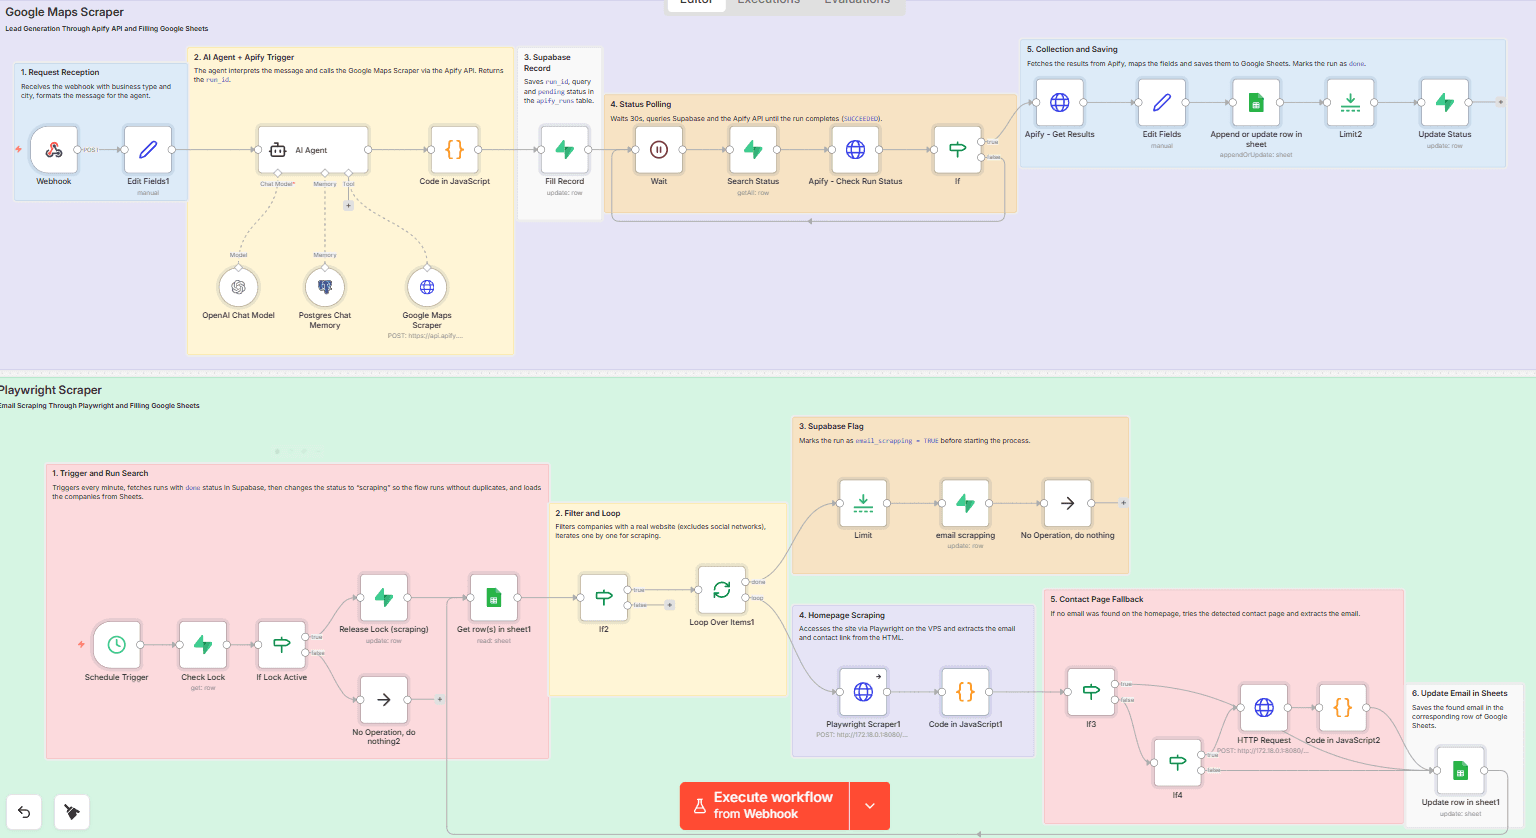Select the 'Google Maps Scraper' heading text
Screen dimensions: 1536x838
pyautogui.click(x=65, y=12)
